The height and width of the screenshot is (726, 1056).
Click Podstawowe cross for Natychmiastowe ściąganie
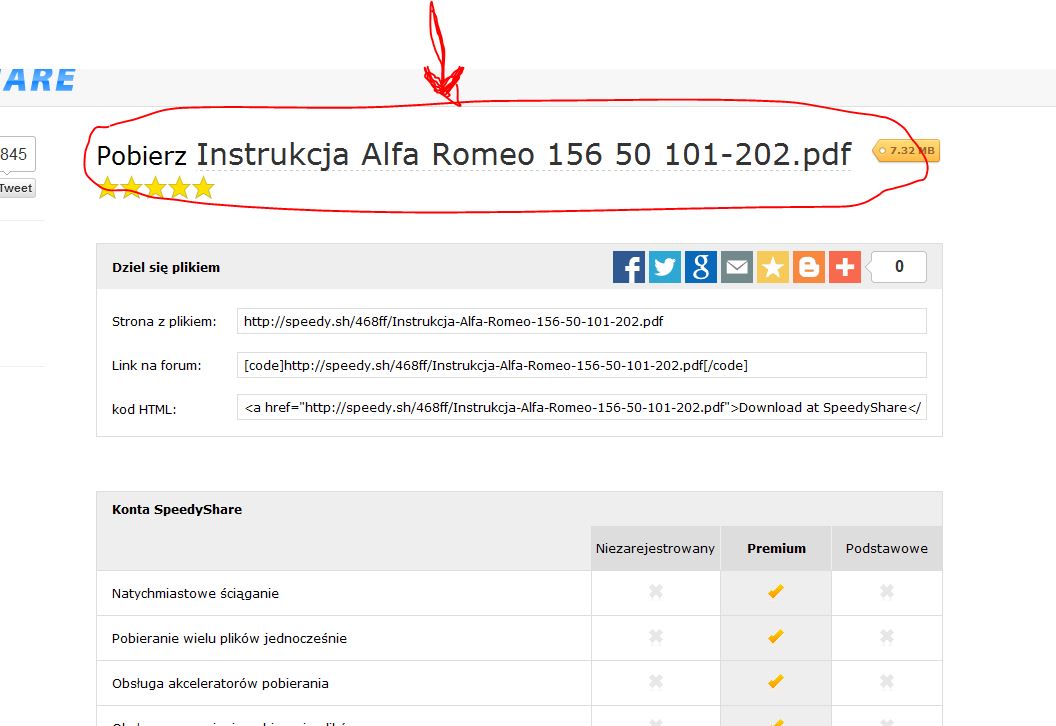pos(887,591)
